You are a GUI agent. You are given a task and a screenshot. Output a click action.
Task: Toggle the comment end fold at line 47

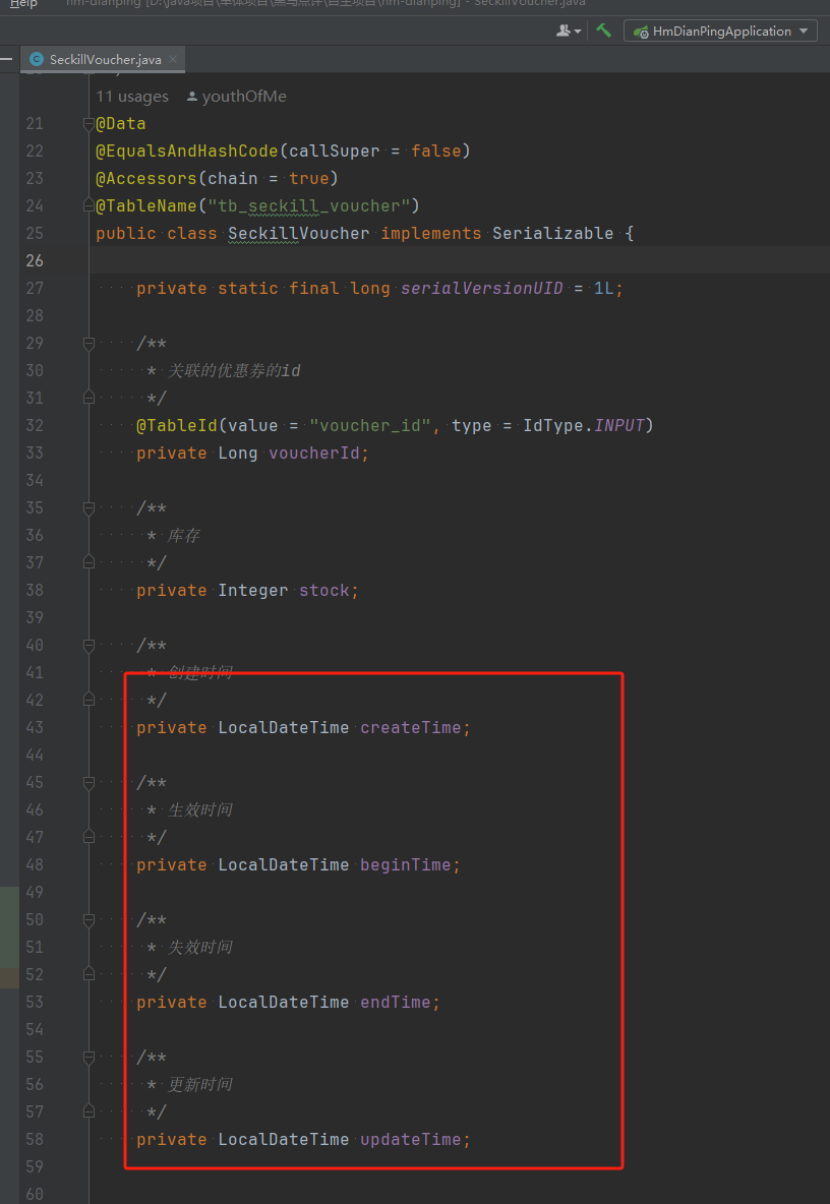click(88, 837)
